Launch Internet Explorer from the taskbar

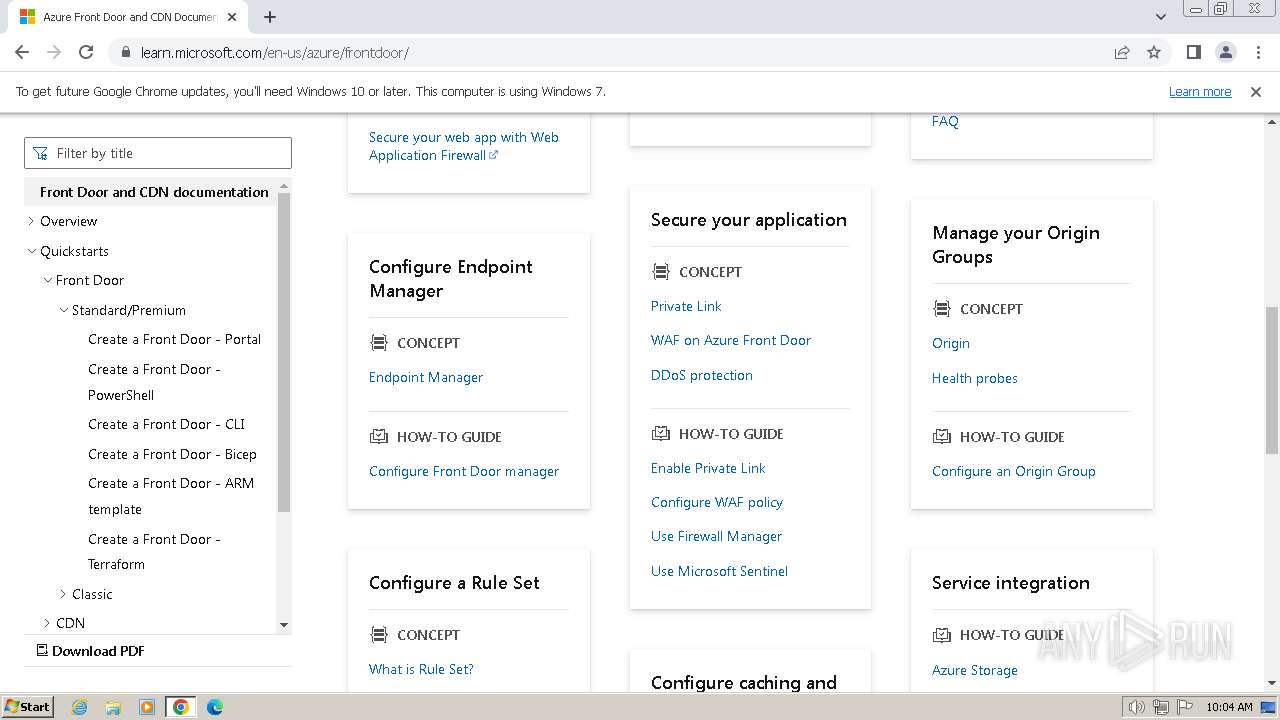(80, 707)
